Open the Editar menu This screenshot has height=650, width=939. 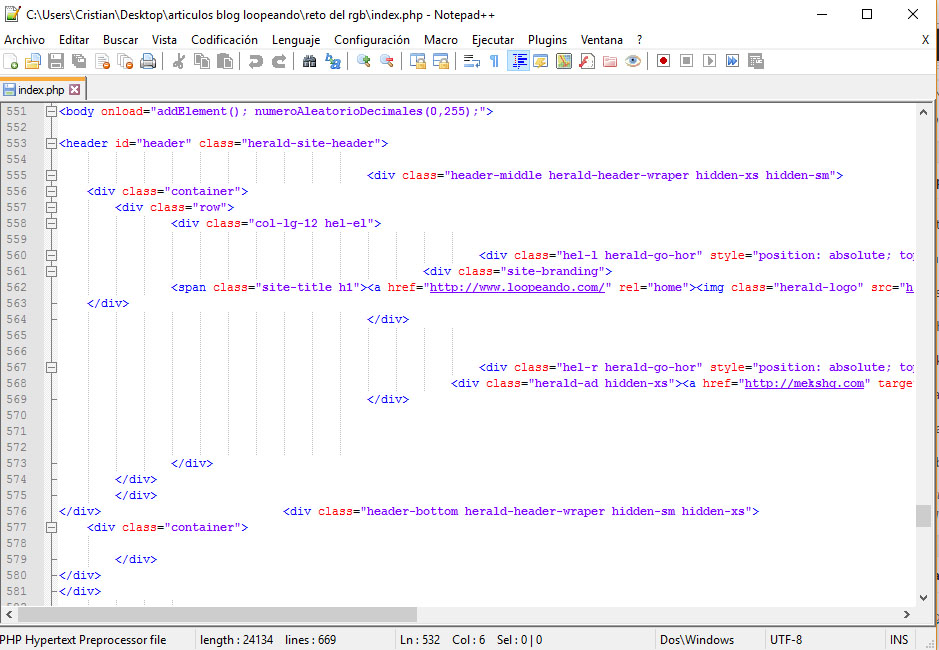74,40
